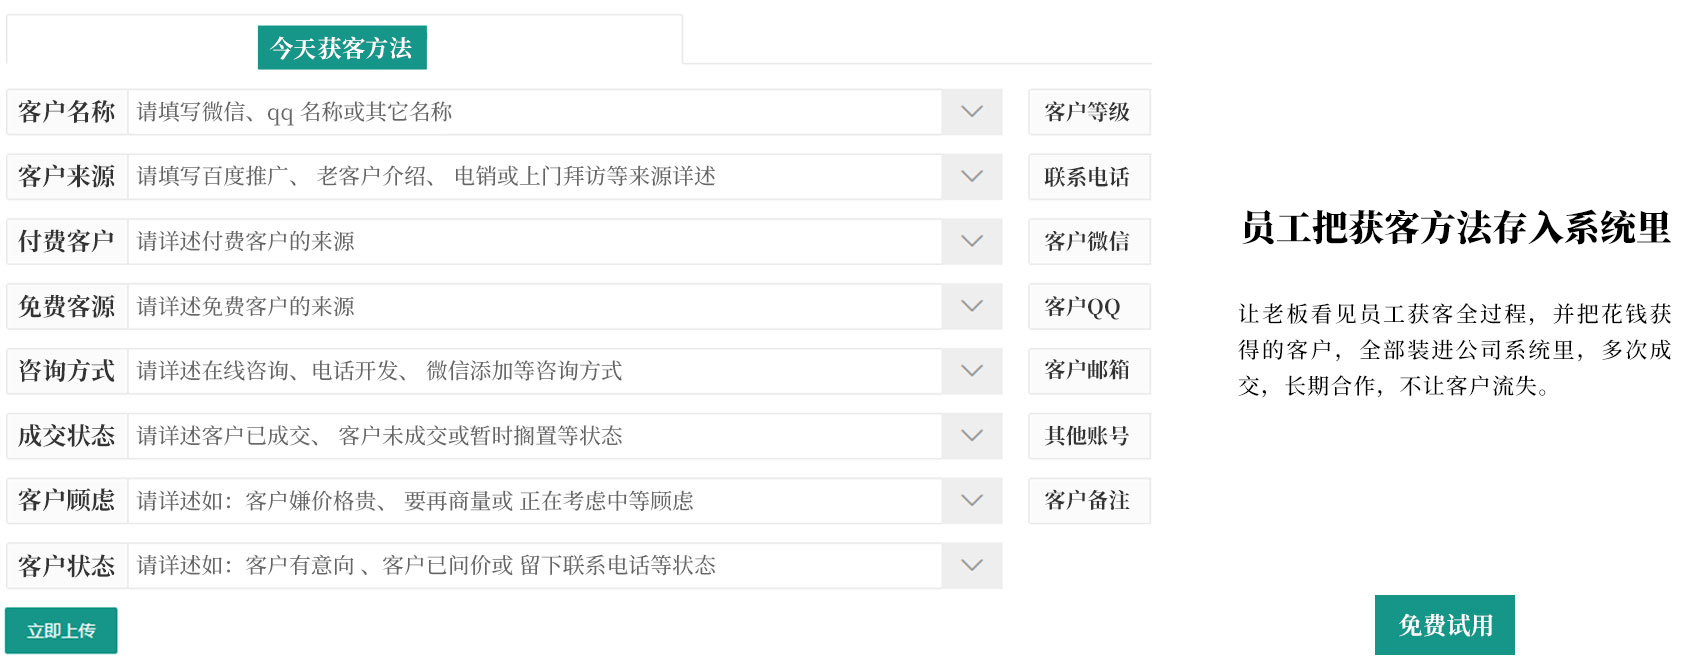Expand the 咨询方式 dropdown arrow

tap(971, 371)
